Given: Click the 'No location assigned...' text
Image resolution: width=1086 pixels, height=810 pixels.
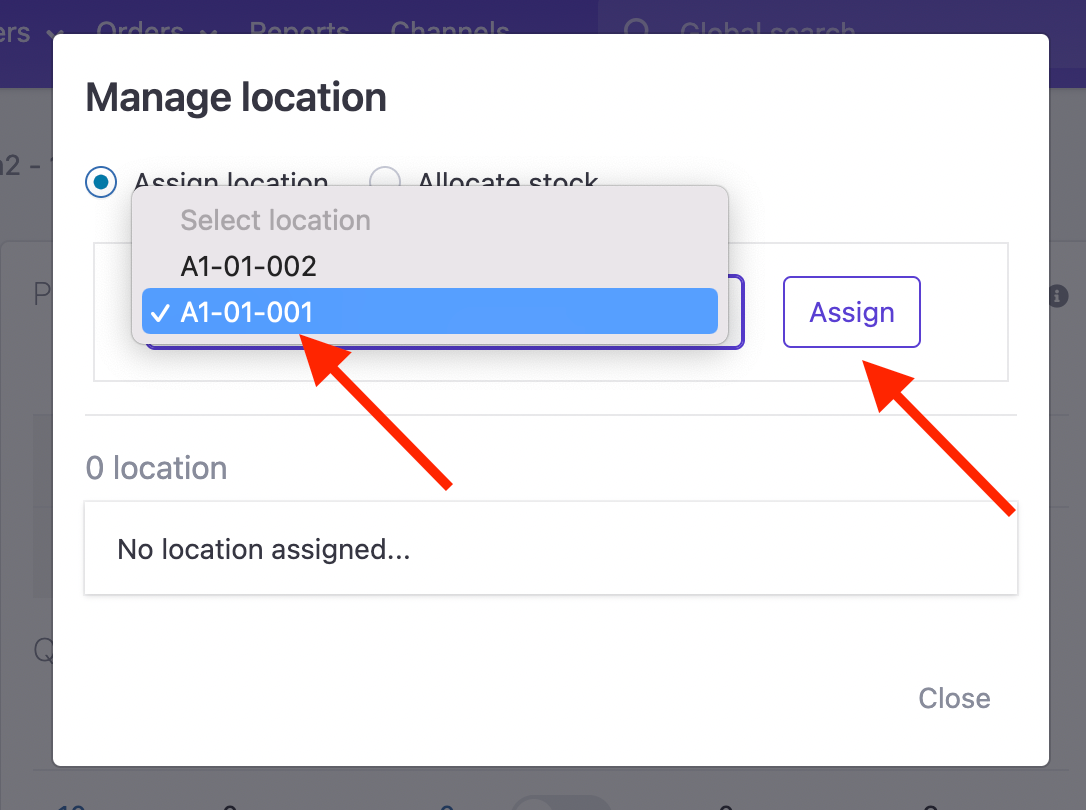Looking at the screenshot, I should click(x=263, y=550).
